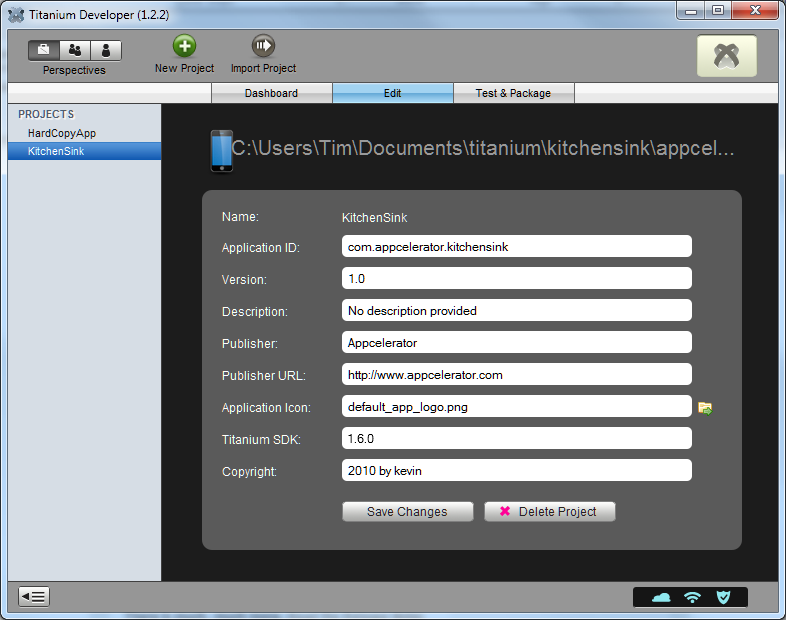786x620 pixels.
Task: Focus the Publisher URL field
Action: point(517,374)
